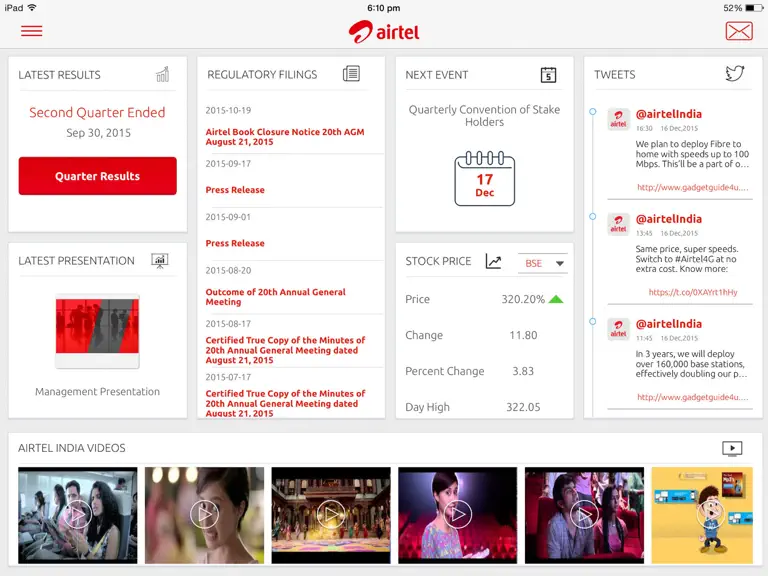This screenshot has width=768, height=576.
Task: Click airtel avatar on 16:30 tweet
Action: (x=618, y=119)
